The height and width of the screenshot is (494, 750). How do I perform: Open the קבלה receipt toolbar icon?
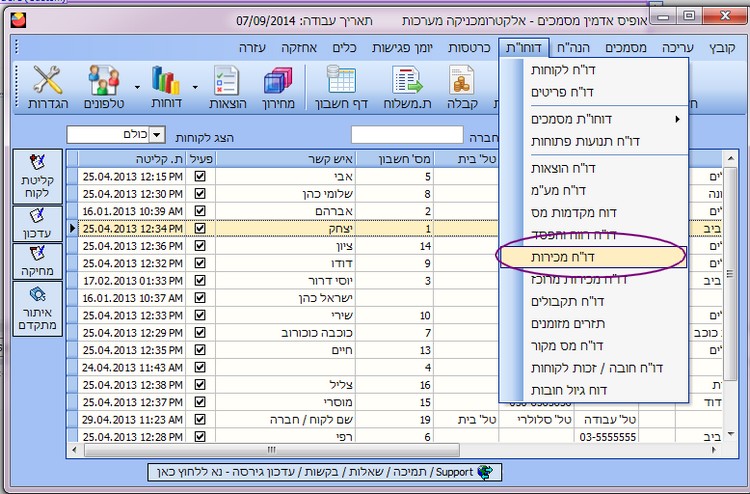462,88
